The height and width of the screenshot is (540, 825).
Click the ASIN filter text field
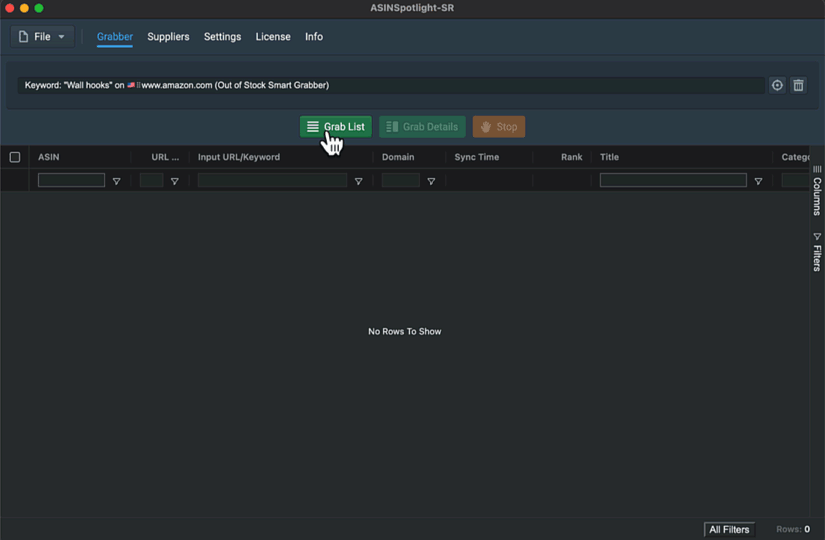tap(71, 181)
